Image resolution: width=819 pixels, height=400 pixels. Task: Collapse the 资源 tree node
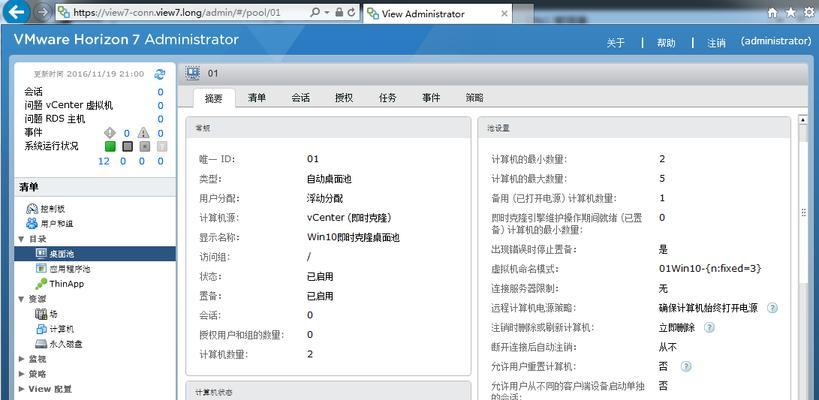tap(21, 299)
